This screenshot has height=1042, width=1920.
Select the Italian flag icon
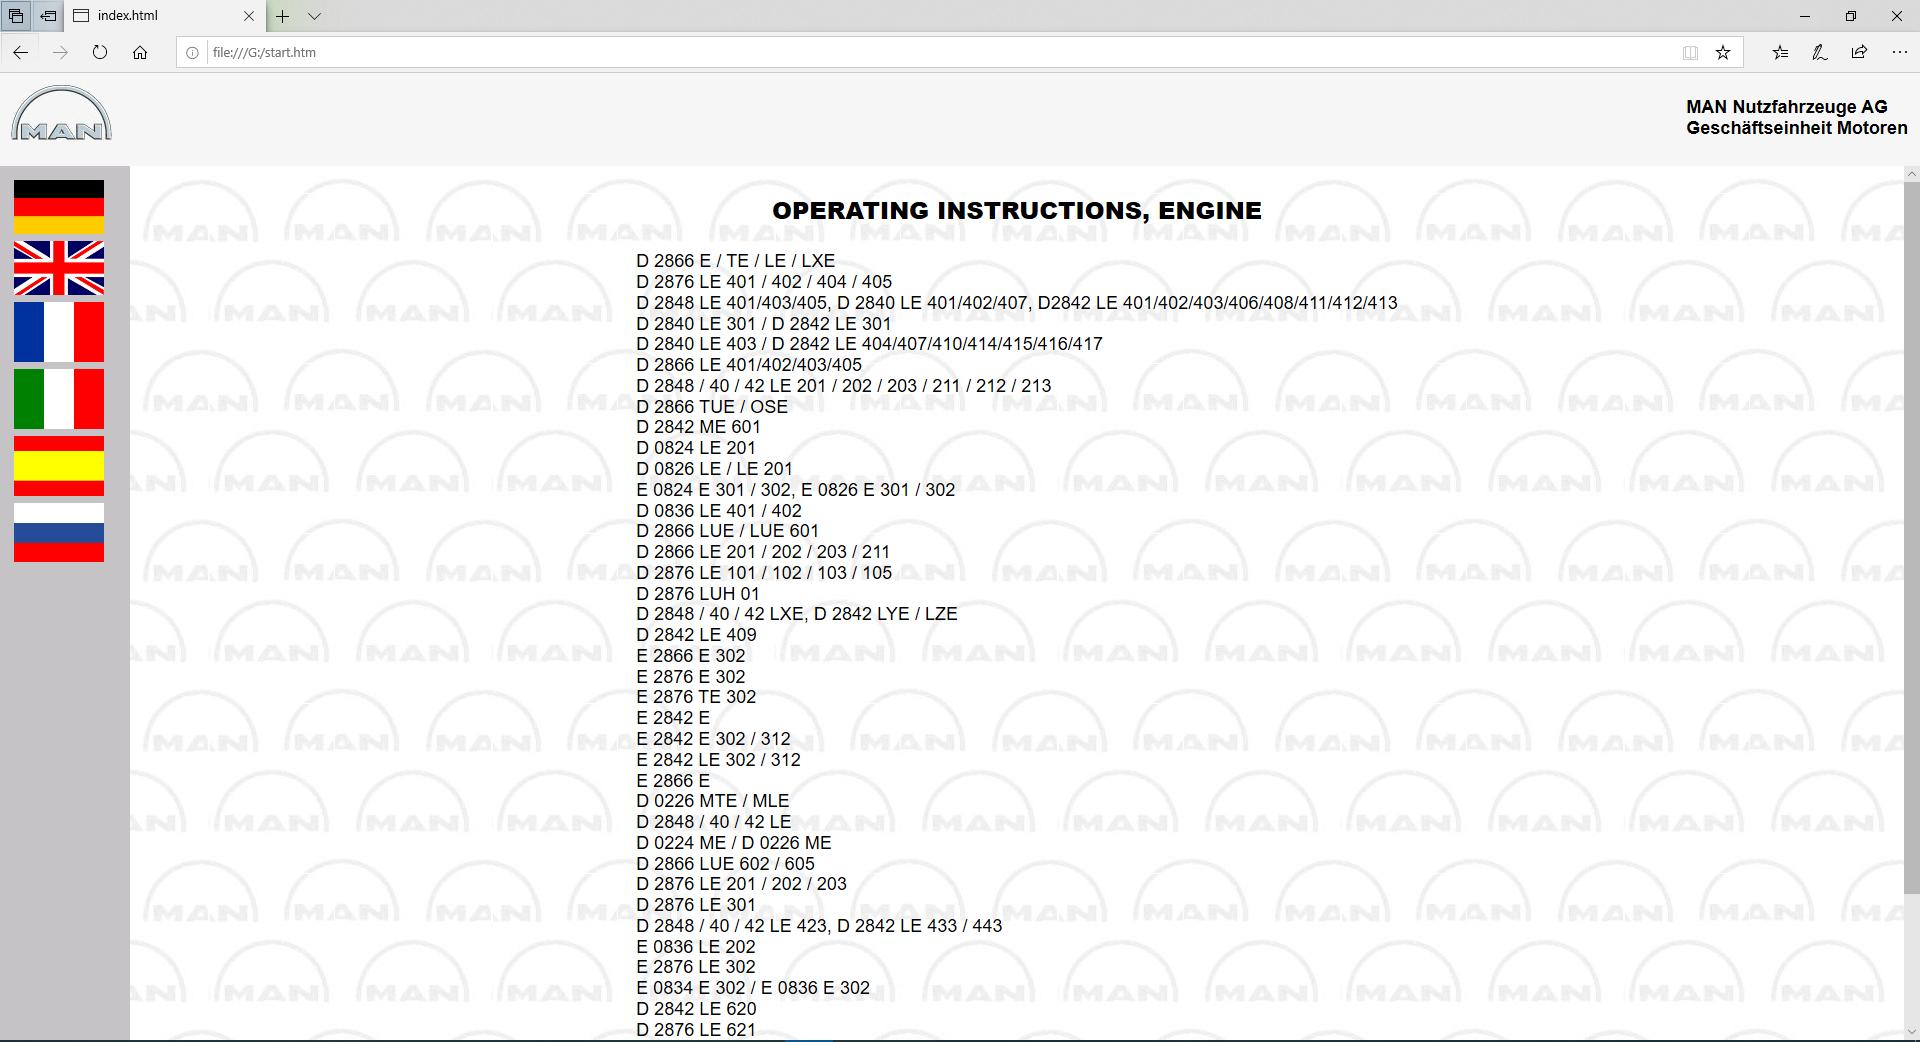click(58, 399)
